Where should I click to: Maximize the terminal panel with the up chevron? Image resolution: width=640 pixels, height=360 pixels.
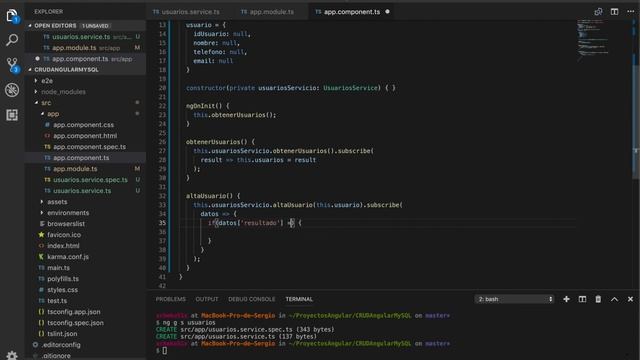coord(614,299)
